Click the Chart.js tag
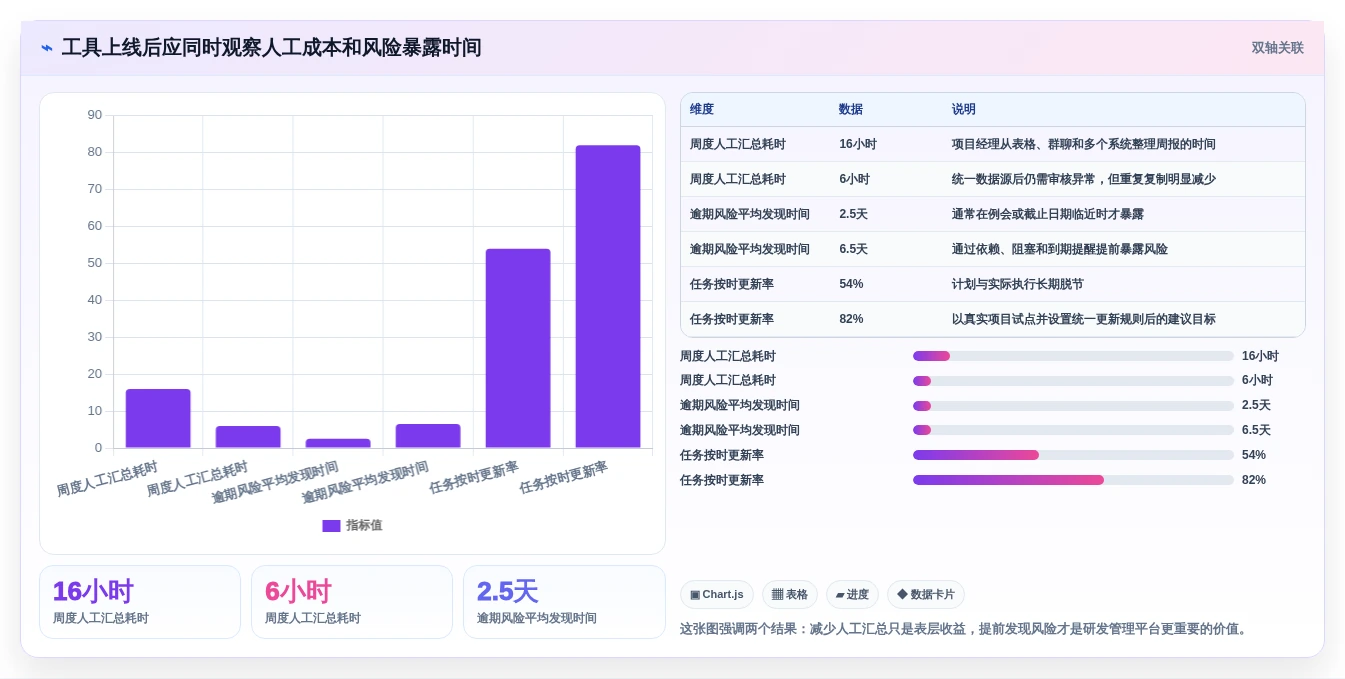 717,594
